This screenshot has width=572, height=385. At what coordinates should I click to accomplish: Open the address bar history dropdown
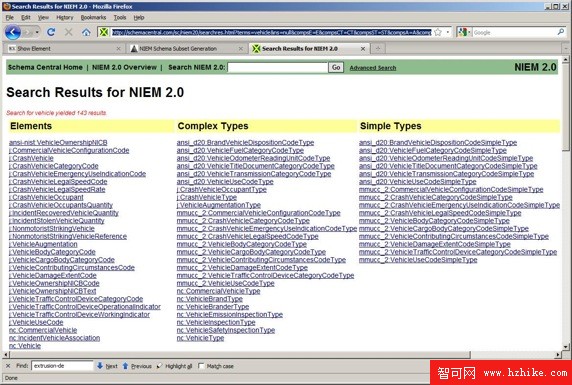[x=448, y=32]
